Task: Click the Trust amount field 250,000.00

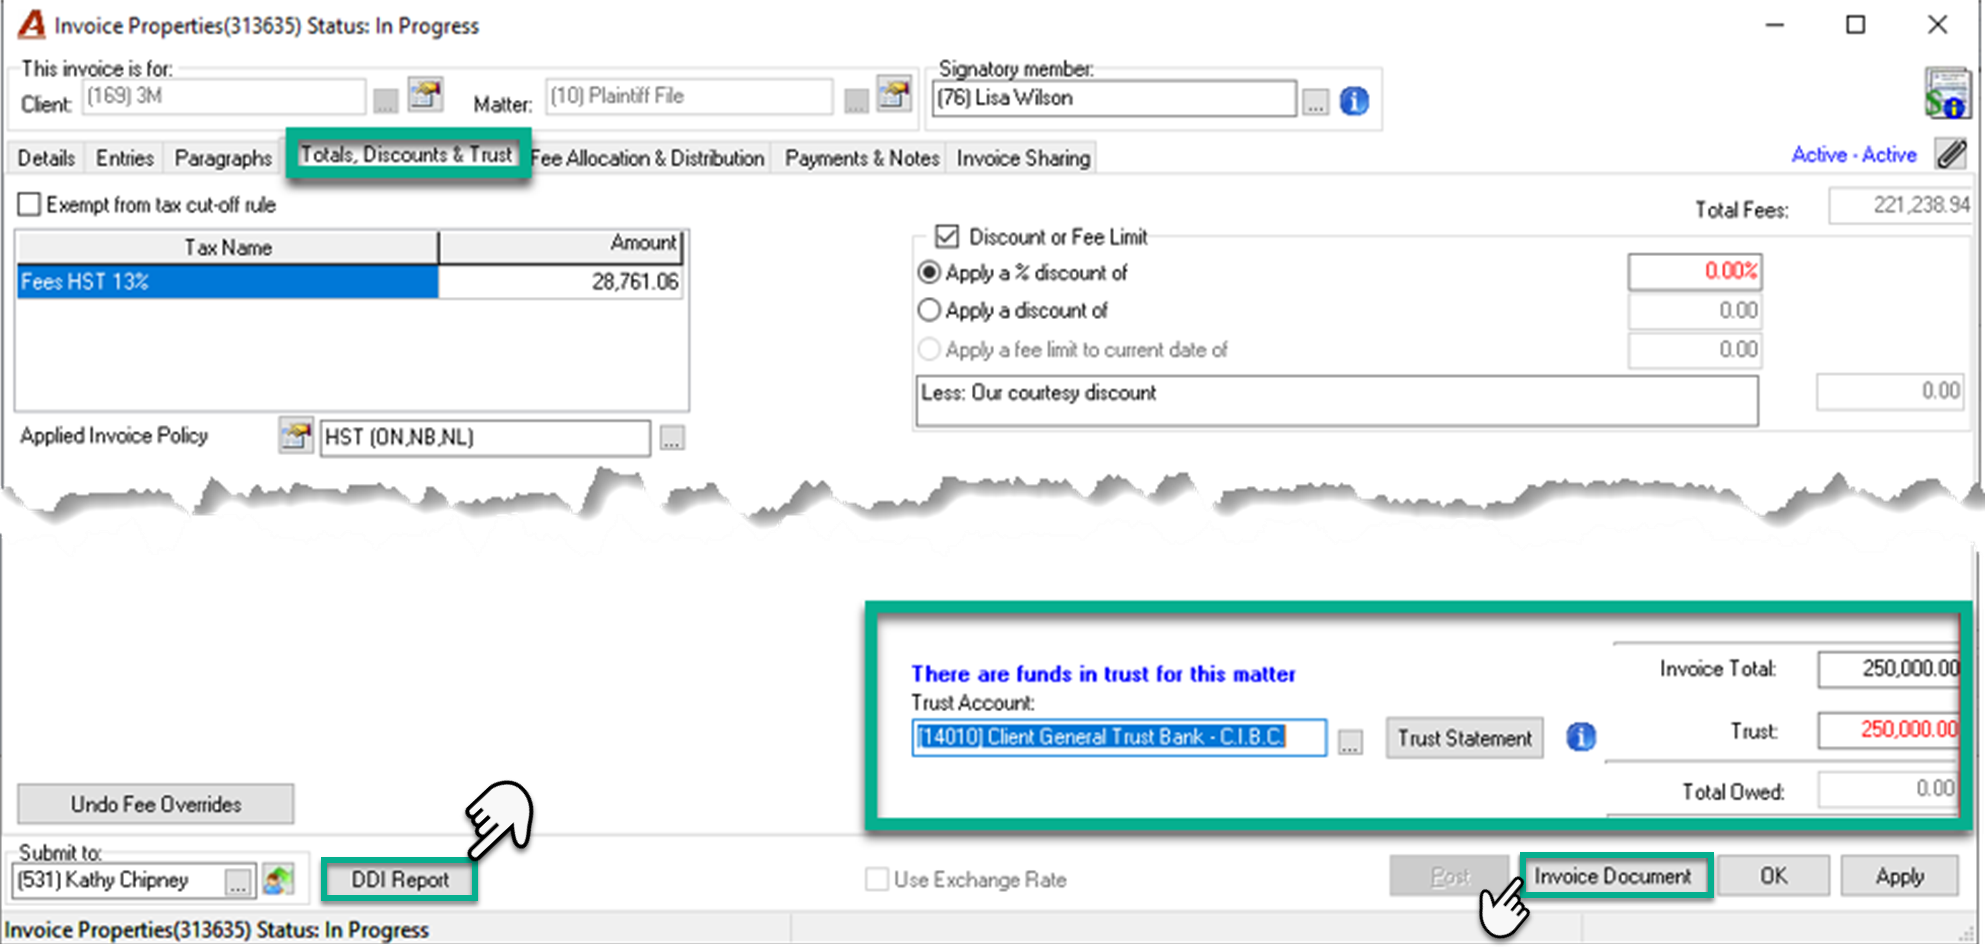Action: [x=1889, y=730]
